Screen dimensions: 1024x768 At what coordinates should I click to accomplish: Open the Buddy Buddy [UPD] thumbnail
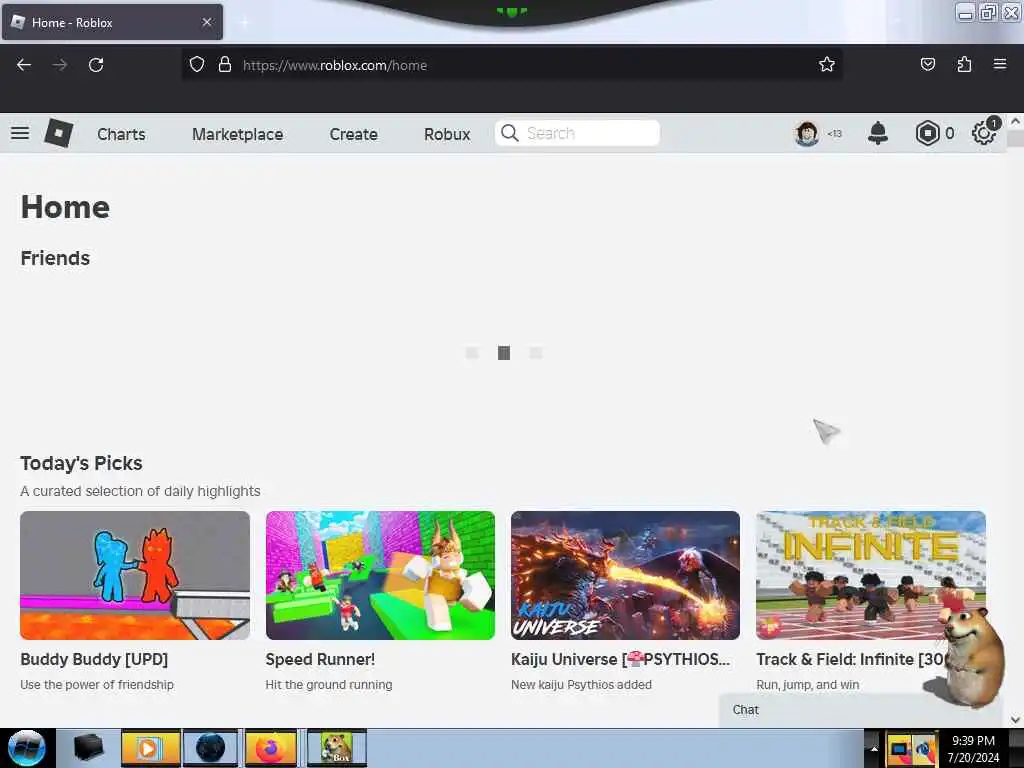coord(135,575)
